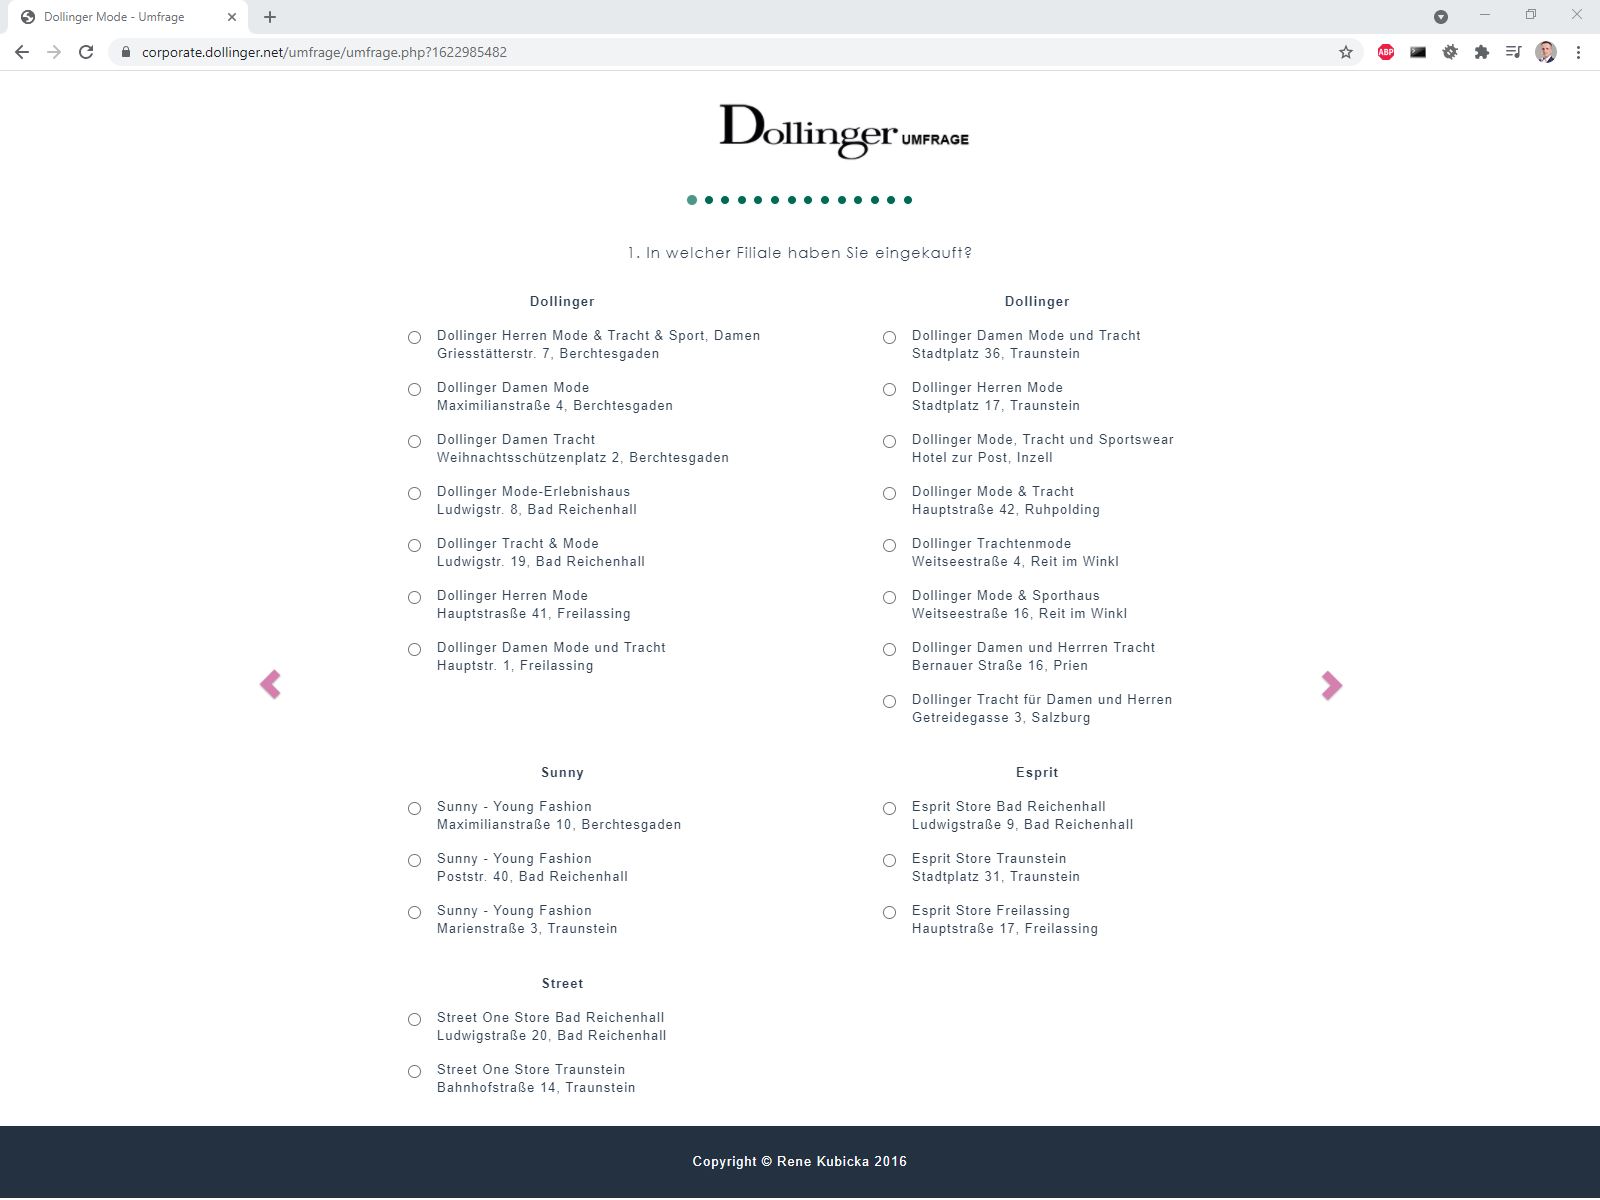This screenshot has height=1200, width=1600.
Task: Open the bug-shaped extension icon
Action: pyautogui.click(x=1450, y=52)
